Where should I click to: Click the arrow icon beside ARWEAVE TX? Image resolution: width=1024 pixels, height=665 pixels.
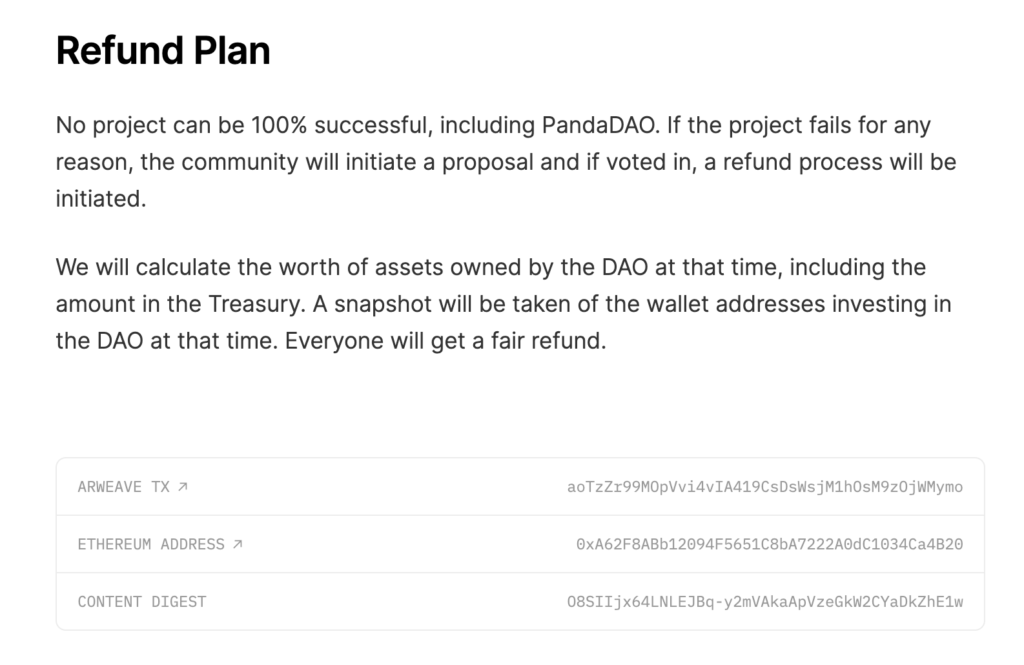pyautogui.click(x=183, y=487)
